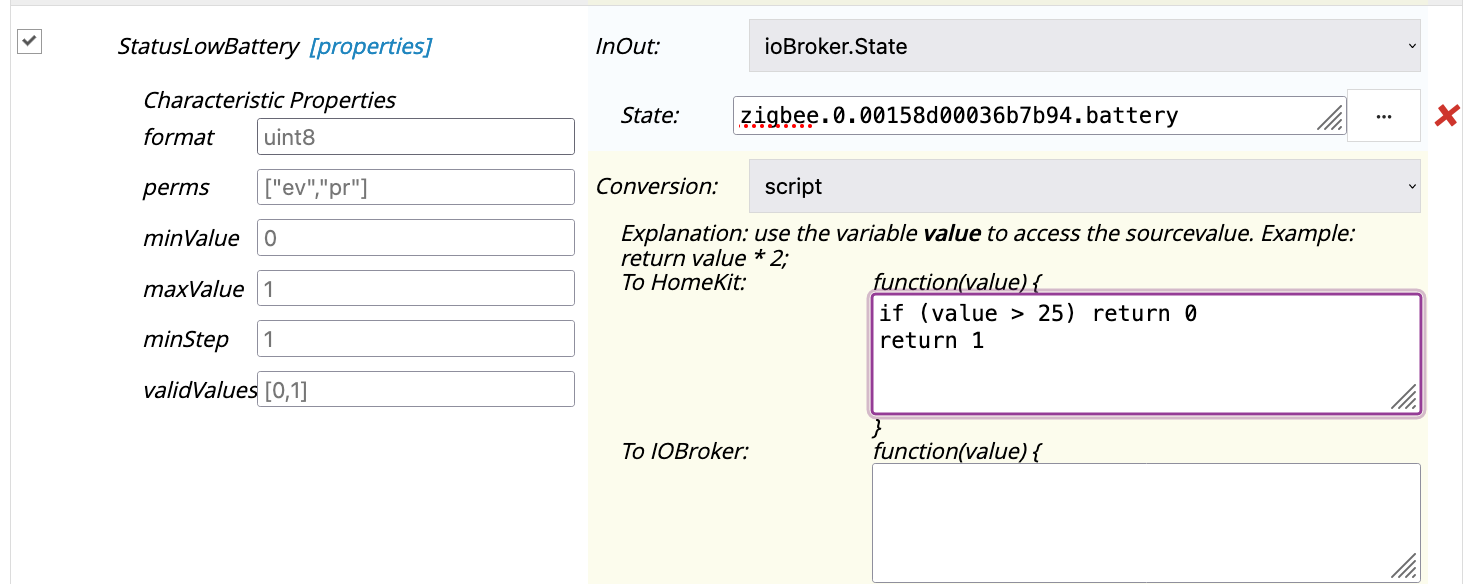This screenshot has width=1468, height=584.
Task: Click the red X delete icon
Action: (1445, 116)
